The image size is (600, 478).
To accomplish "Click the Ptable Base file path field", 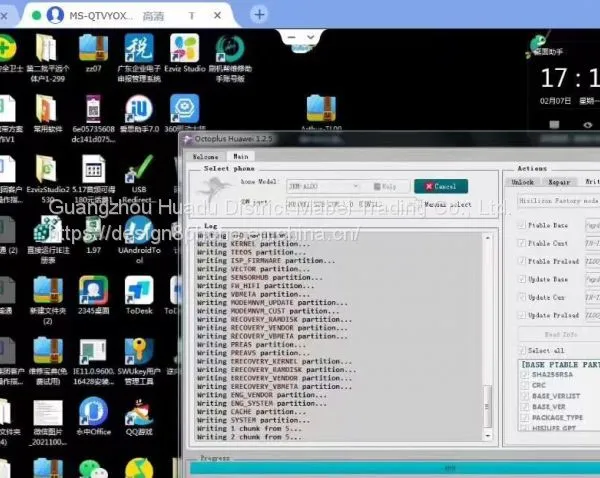I will tap(593, 225).
